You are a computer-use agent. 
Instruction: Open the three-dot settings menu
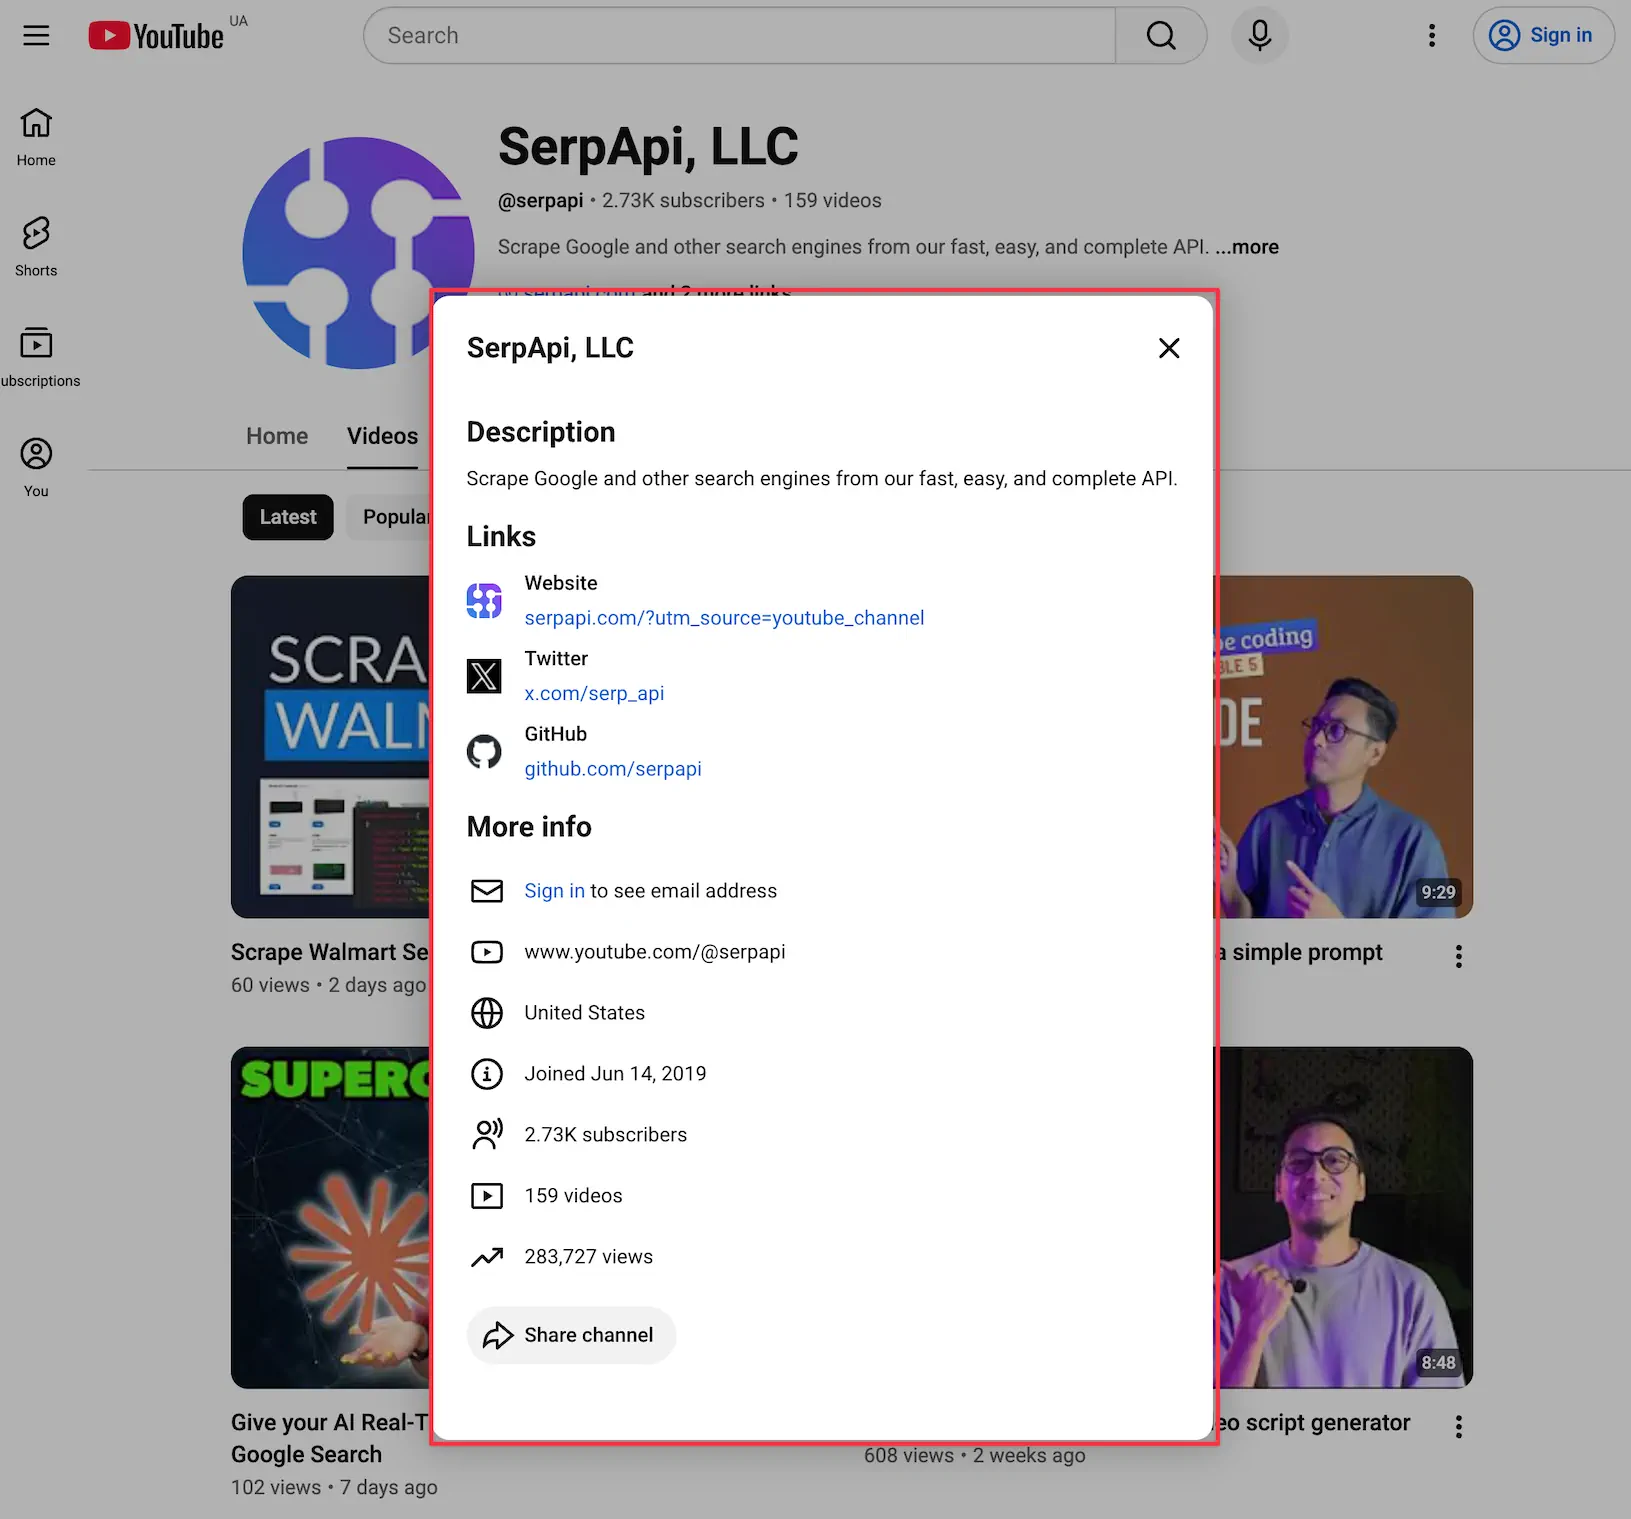coord(1432,36)
